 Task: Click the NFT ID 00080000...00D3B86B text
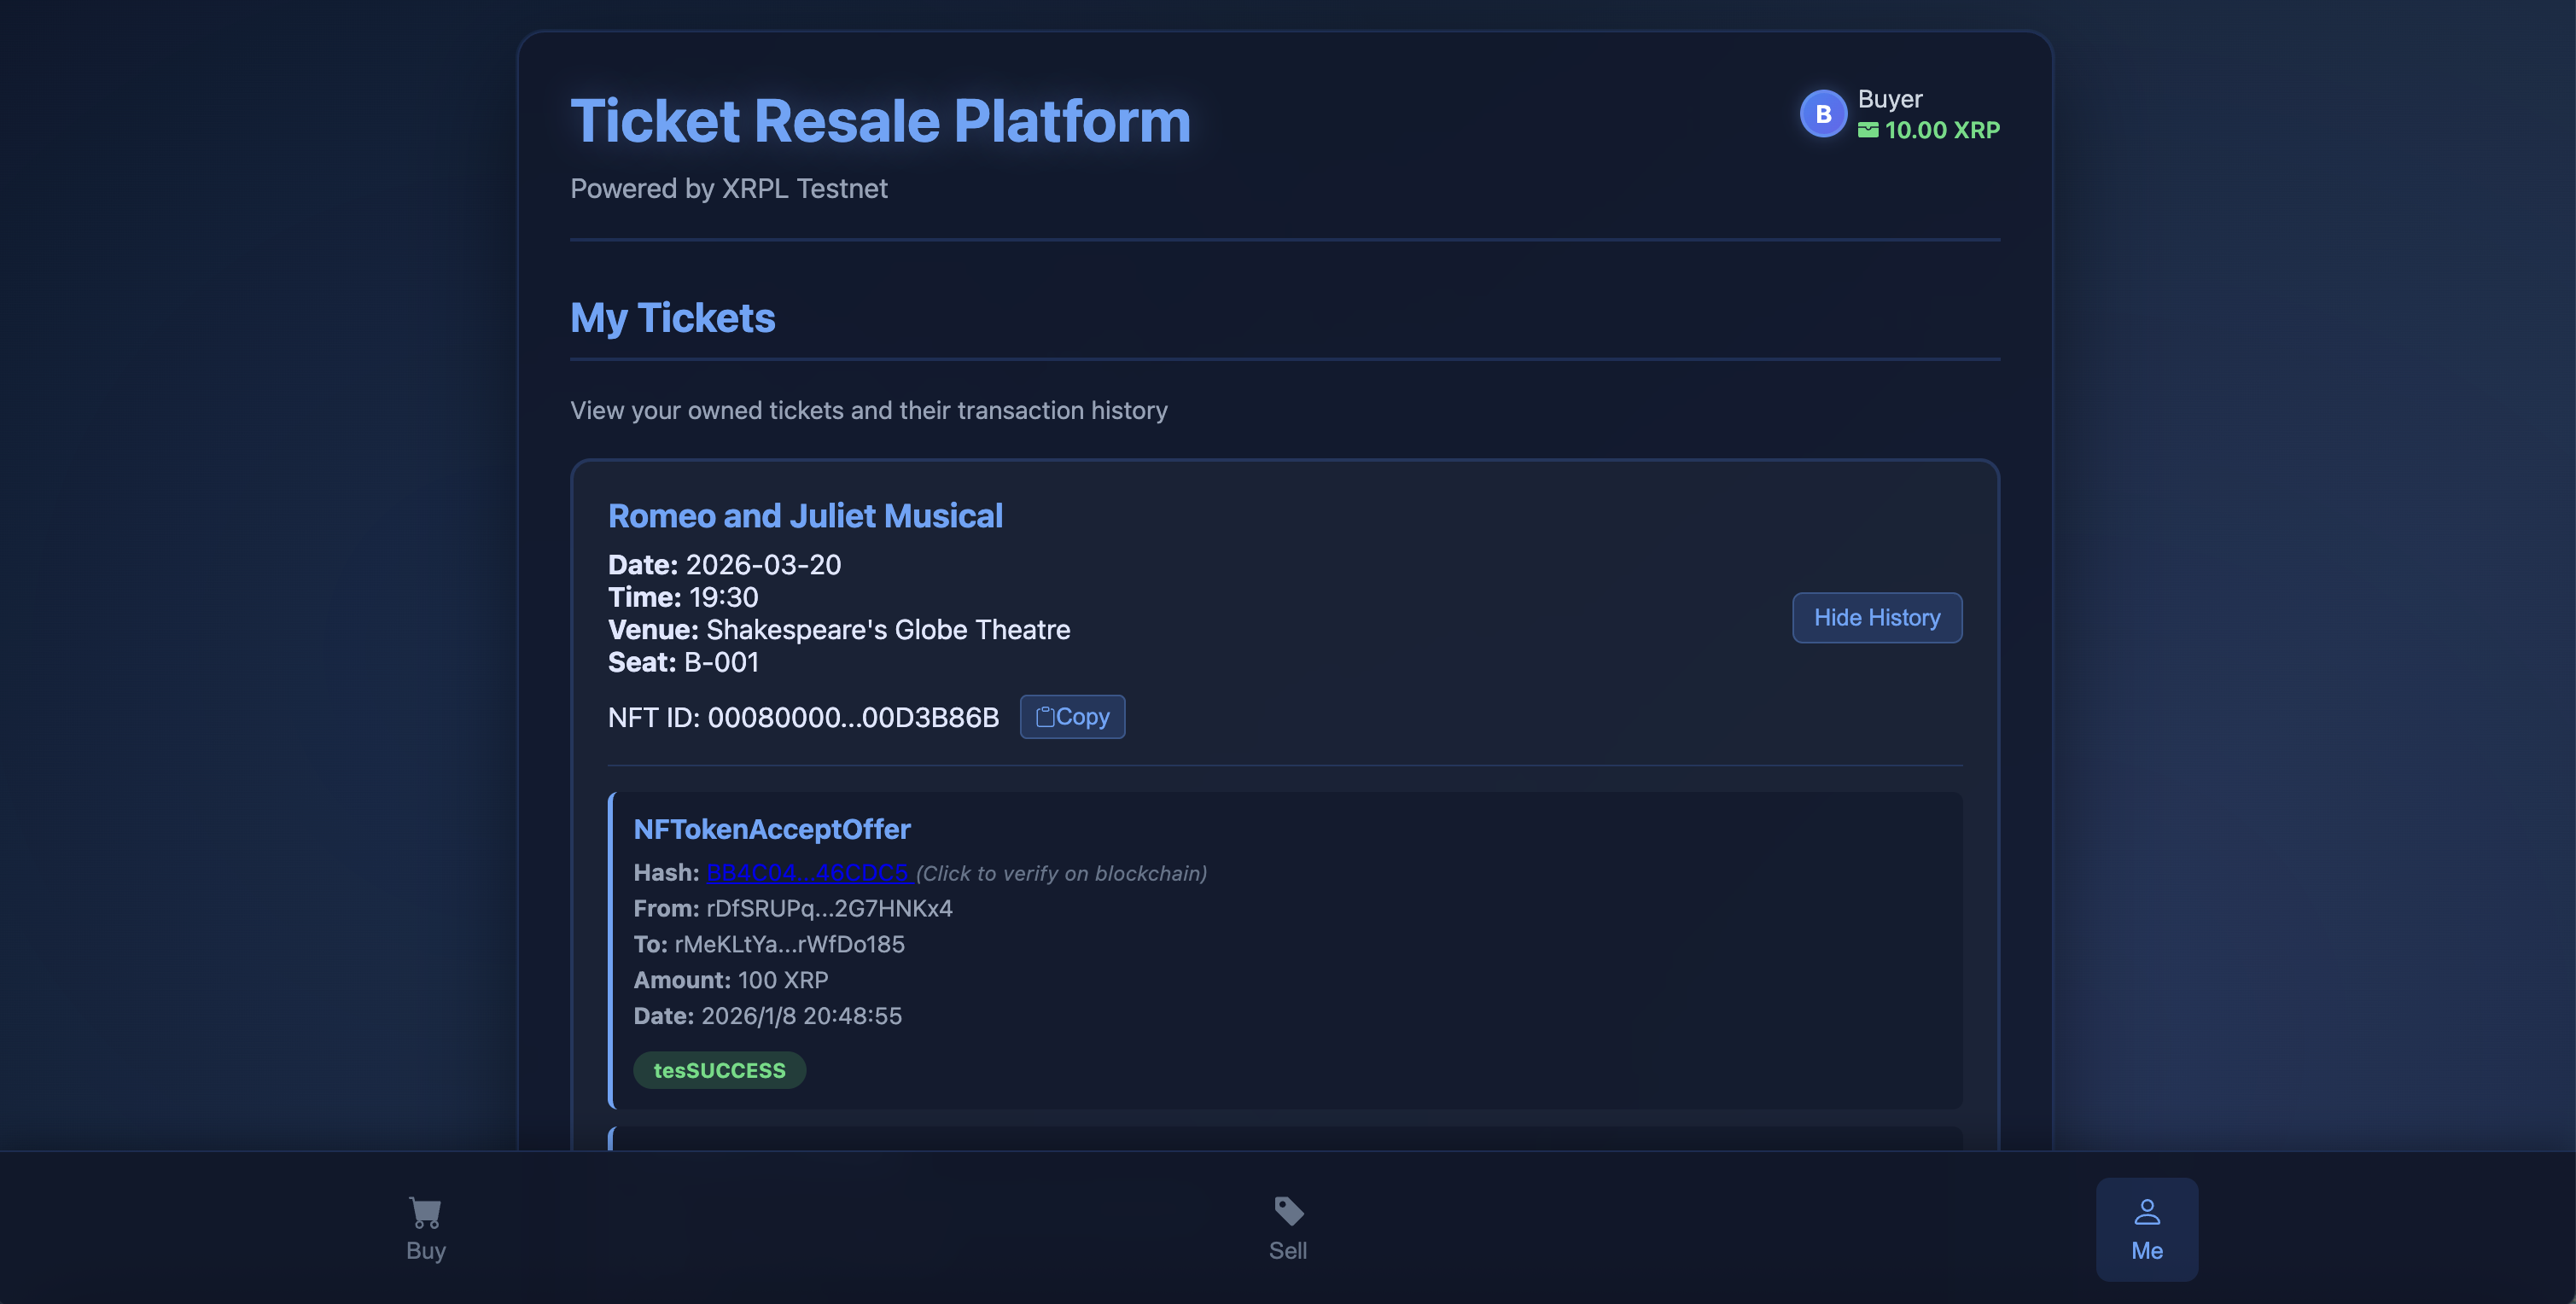pos(803,718)
